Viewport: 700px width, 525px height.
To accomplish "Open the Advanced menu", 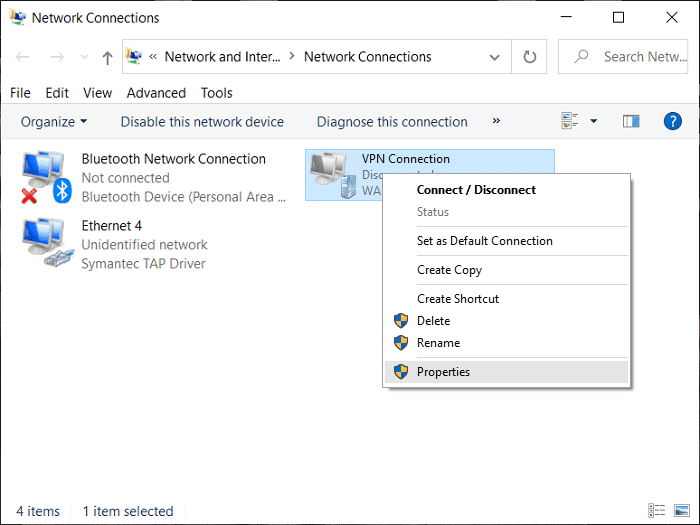I will tap(156, 93).
